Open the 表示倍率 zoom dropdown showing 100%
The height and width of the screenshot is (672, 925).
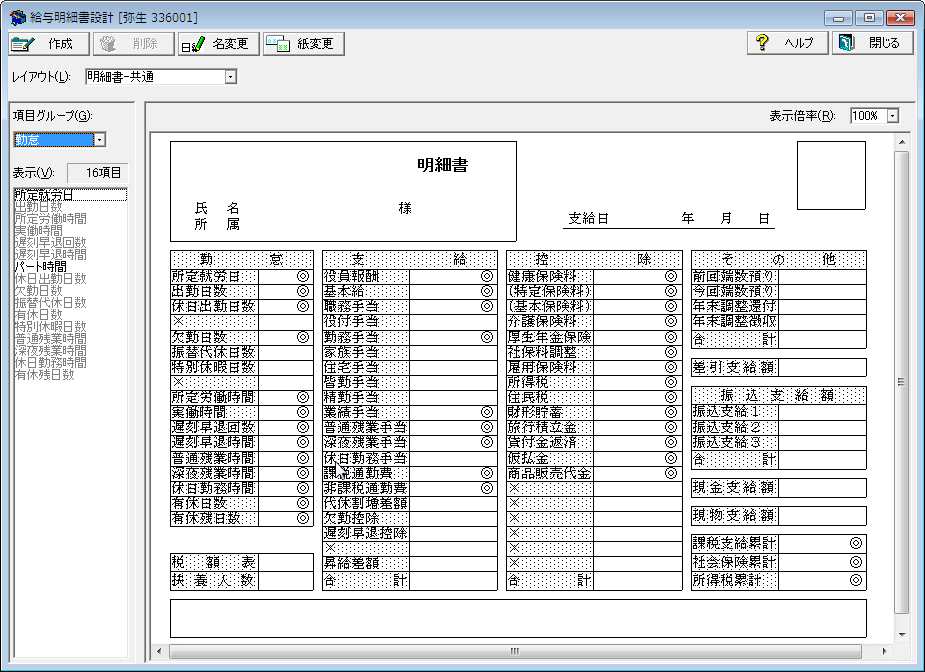892,116
